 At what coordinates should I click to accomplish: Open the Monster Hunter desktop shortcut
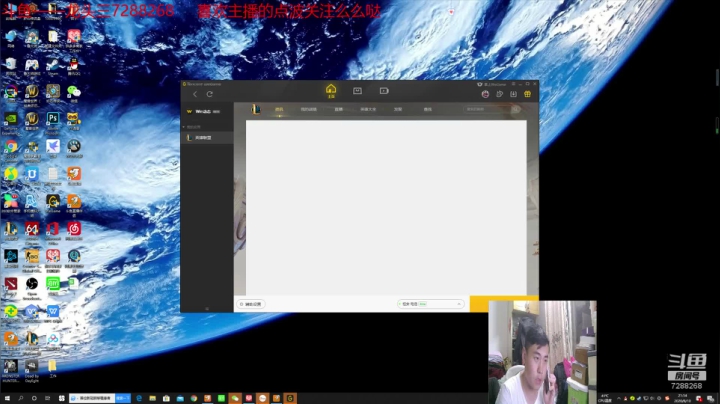pyautogui.click(x=11, y=370)
